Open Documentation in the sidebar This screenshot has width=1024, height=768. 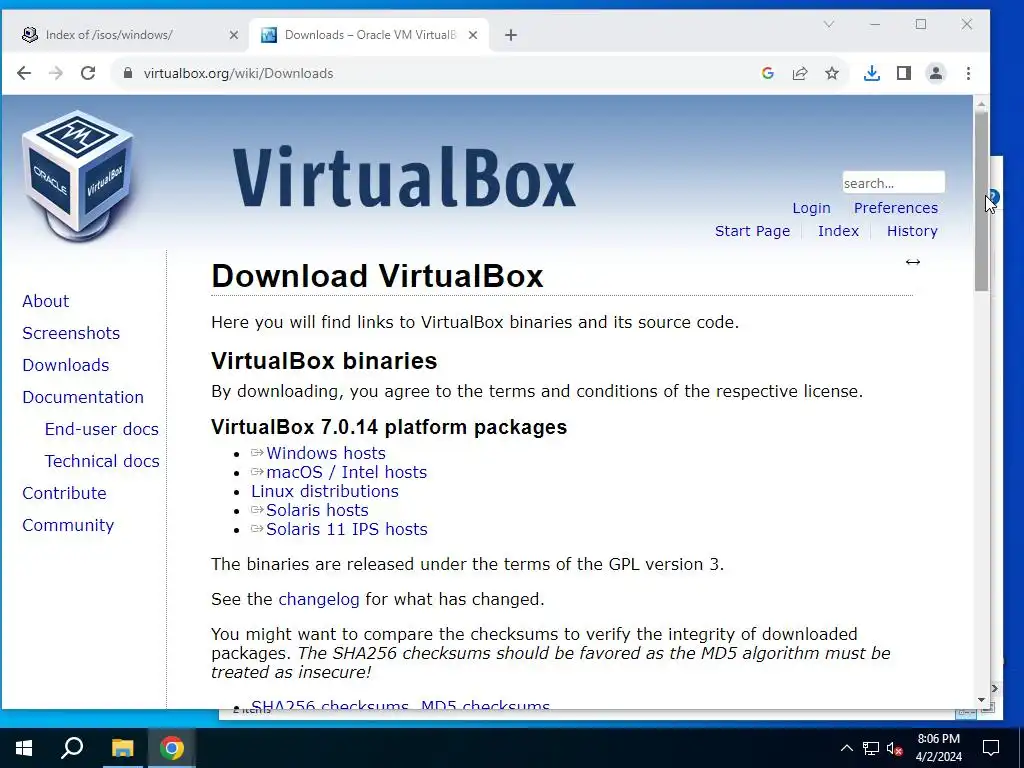(x=83, y=397)
